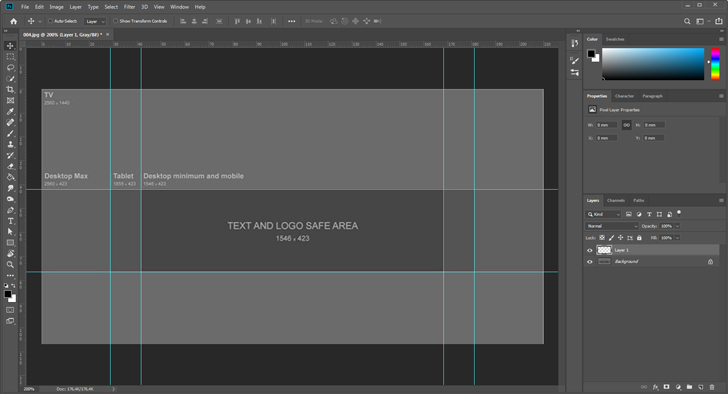Viewport: 728px width, 394px height.
Task: Select the Zoom tool in toolbar
Action: pos(10,265)
